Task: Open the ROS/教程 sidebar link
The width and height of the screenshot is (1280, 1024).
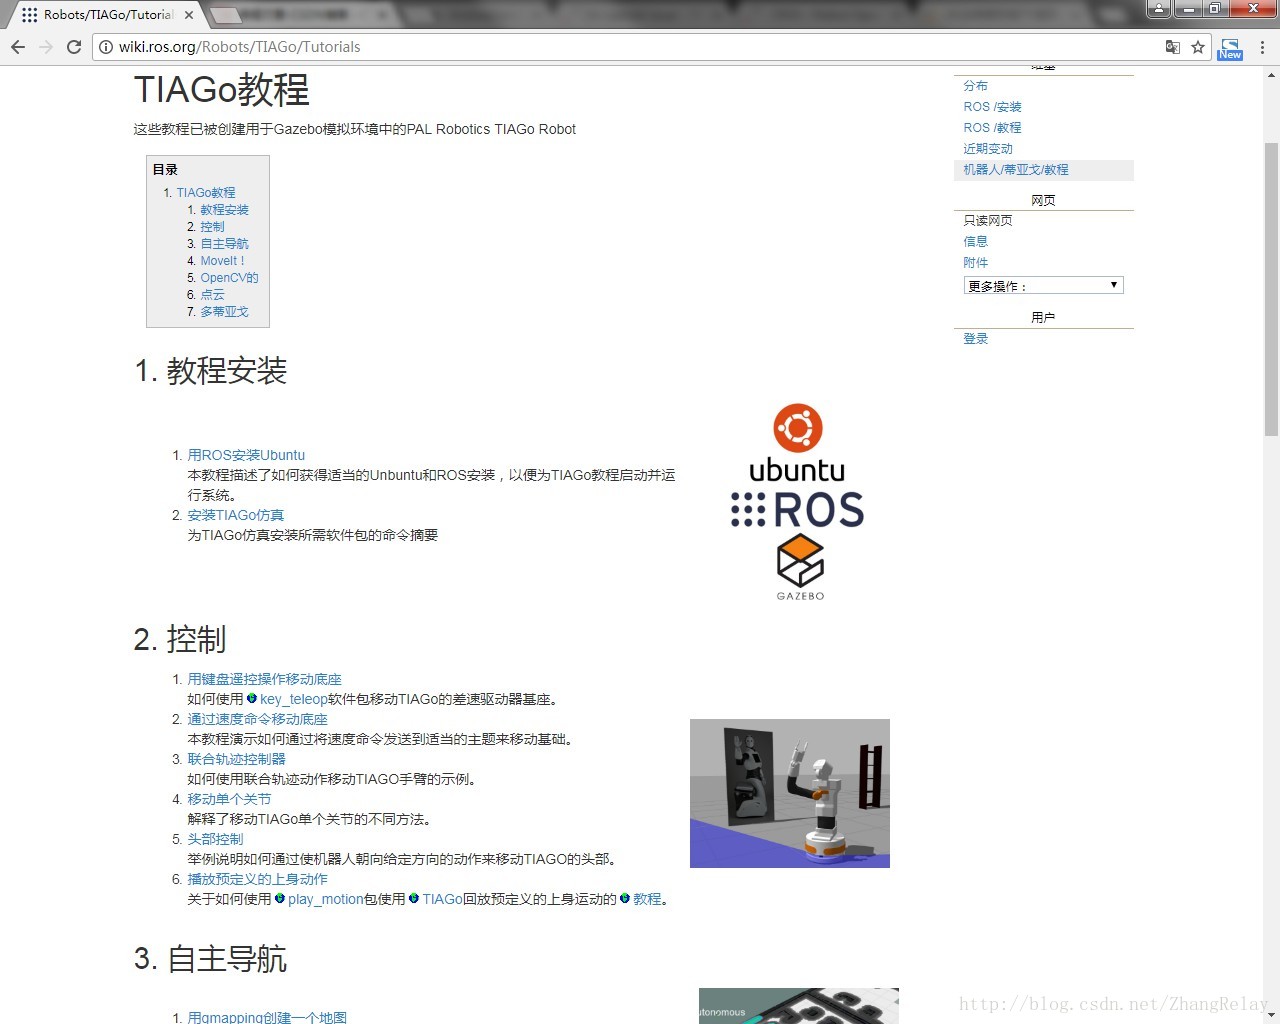Action: pos(992,128)
